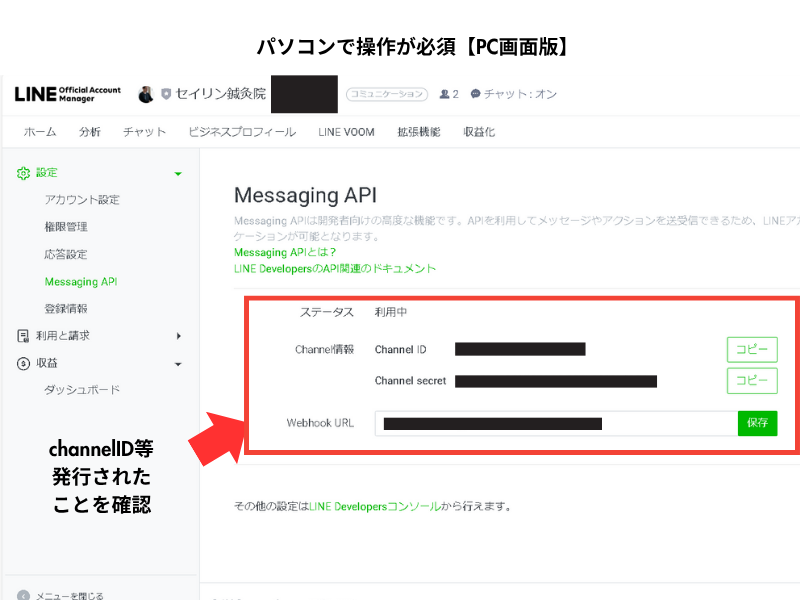Viewport: 800px width, 600px height.
Task: Click the shield badge beside セイリン鍼灸院
Action: [166, 94]
